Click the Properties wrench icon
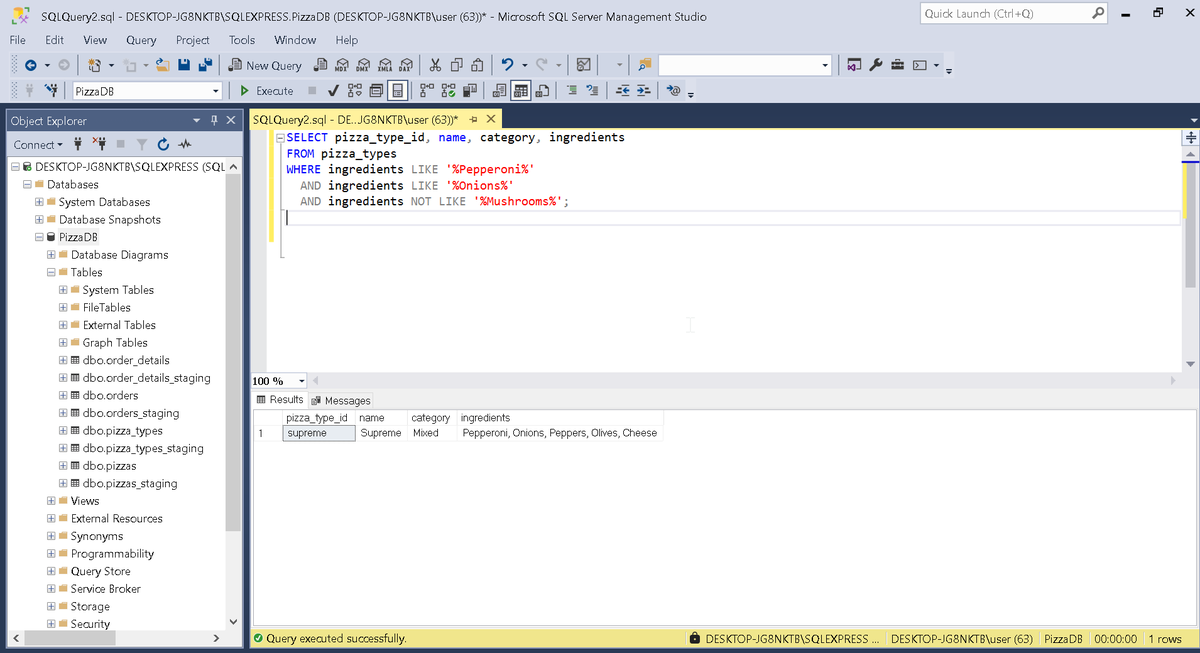 (x=876, y=65)
